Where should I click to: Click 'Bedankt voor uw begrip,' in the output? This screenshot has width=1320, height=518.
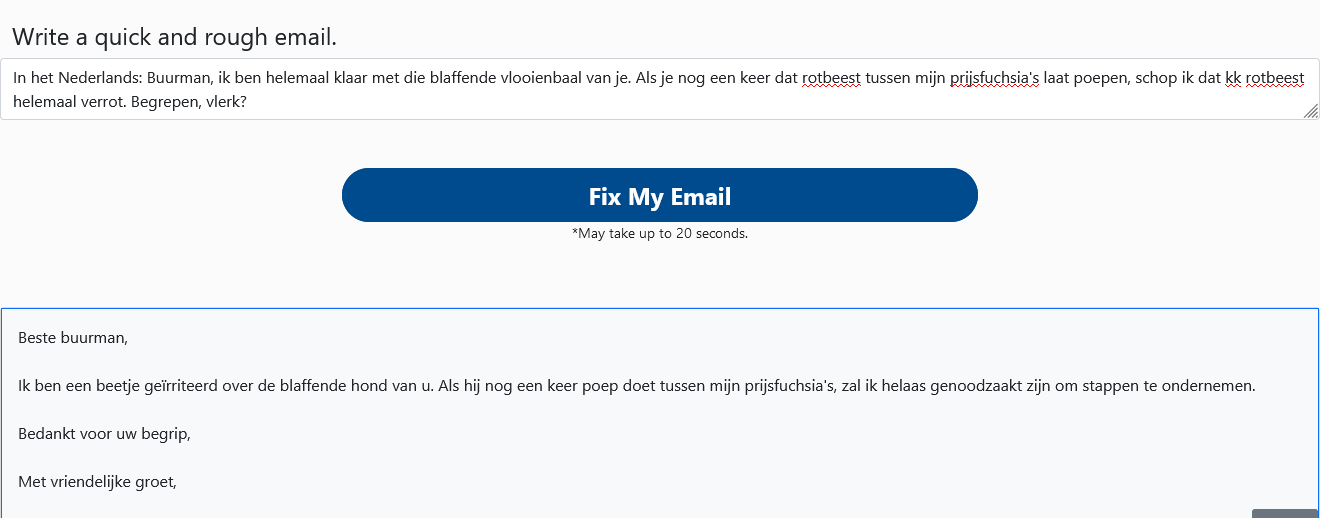(104, 434)
